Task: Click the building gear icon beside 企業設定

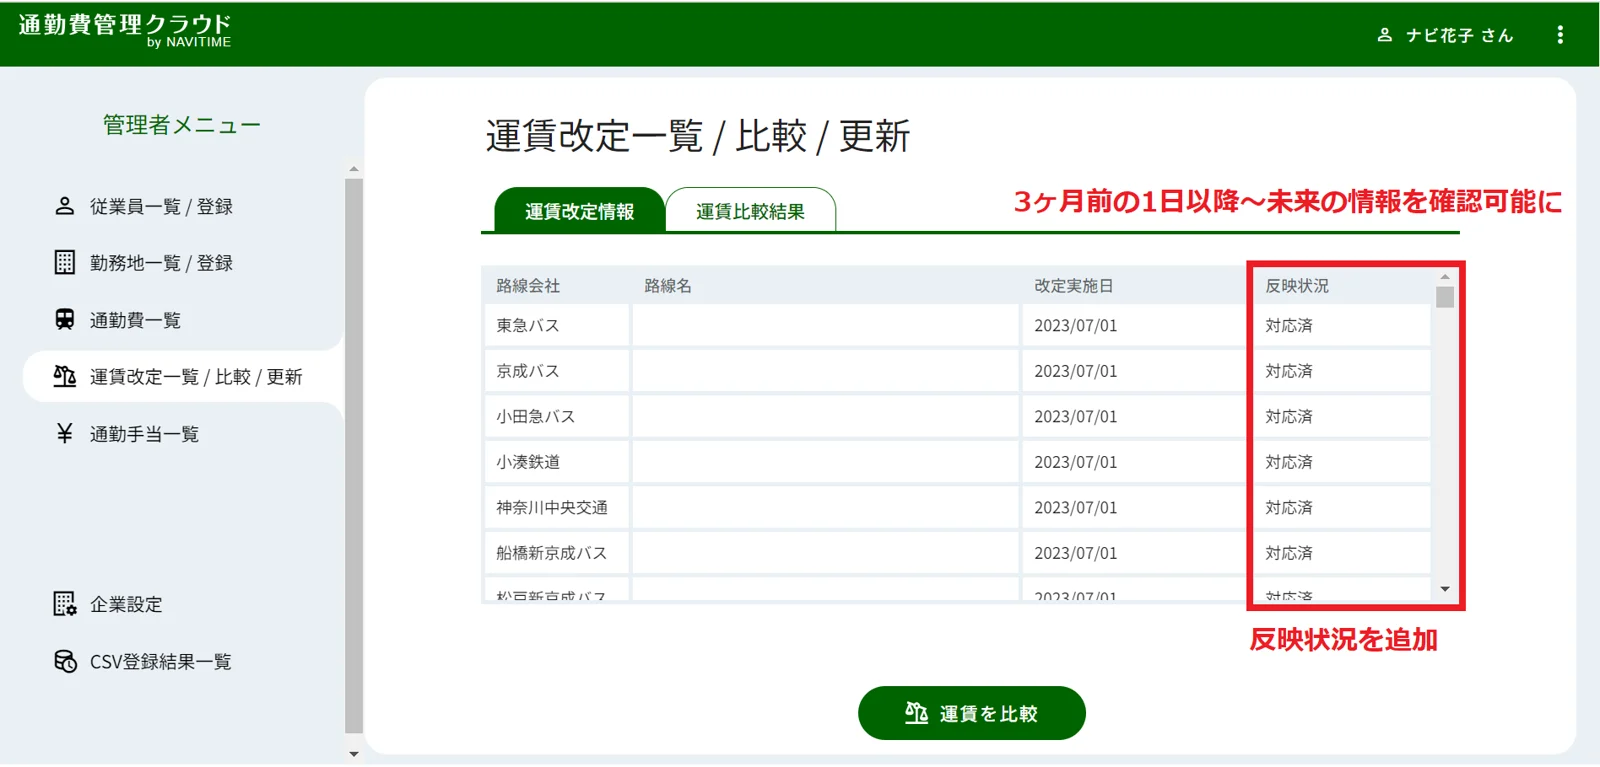Action: [64, 604]
